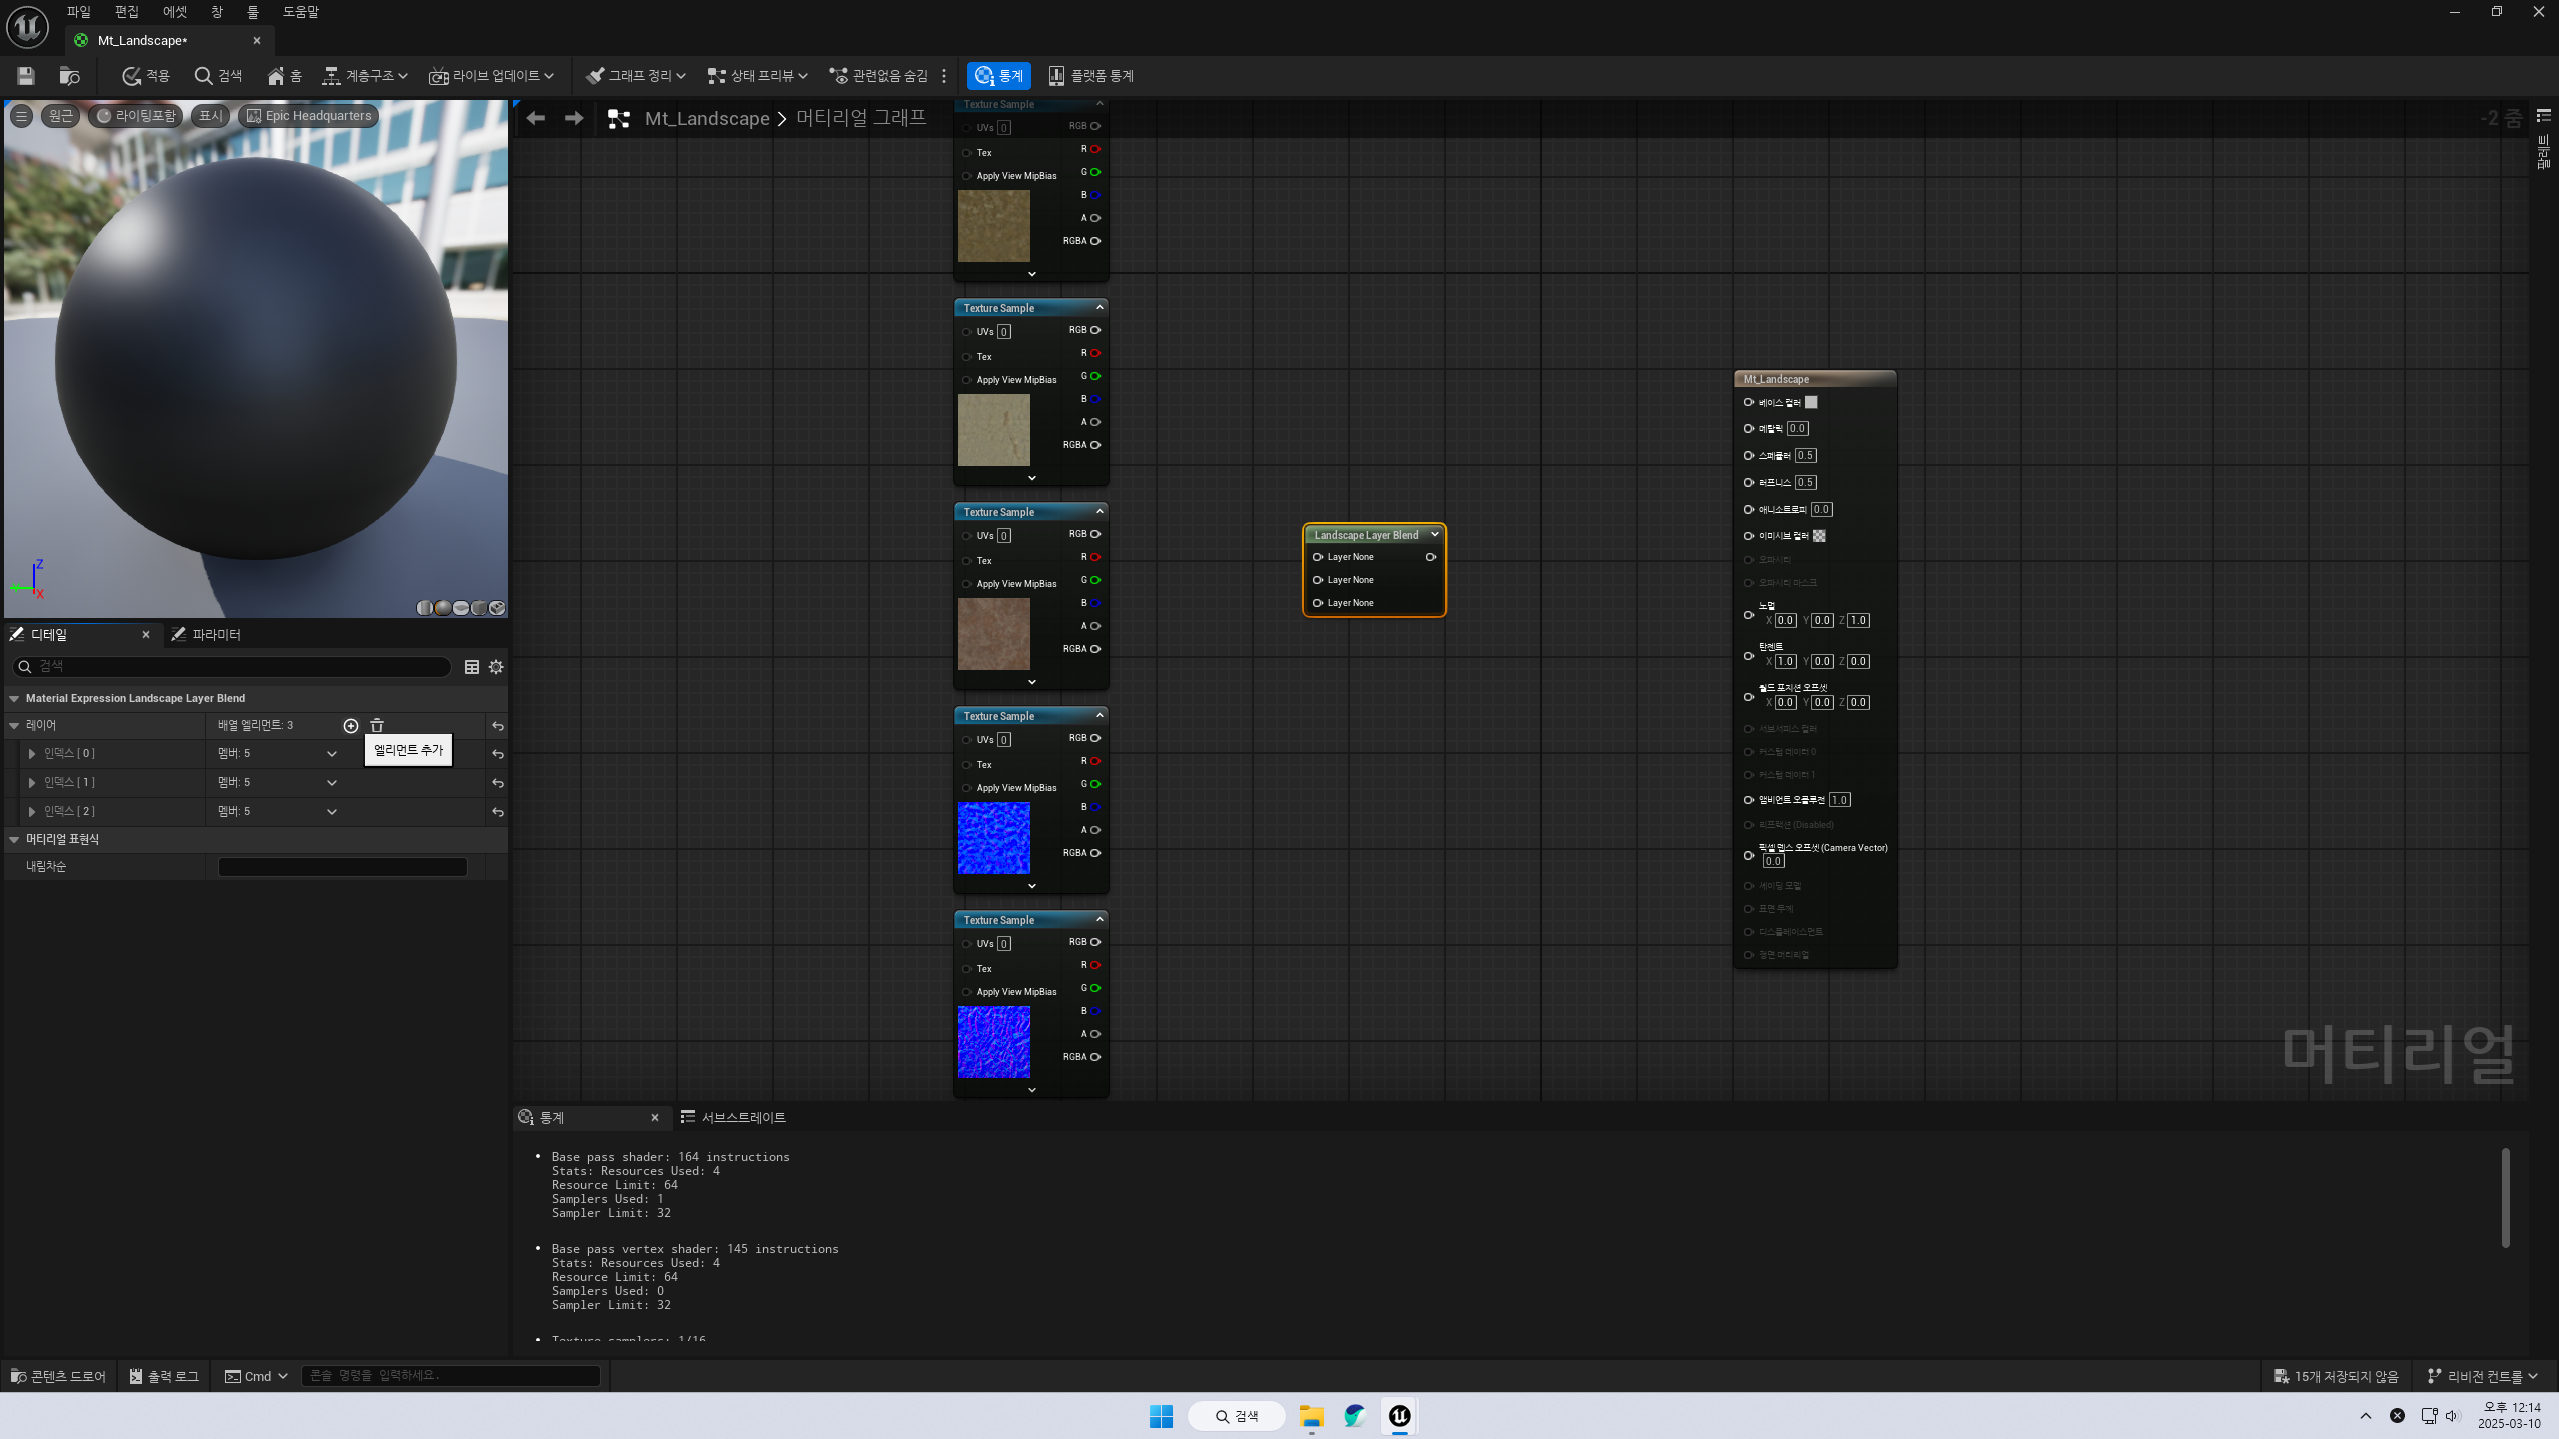This screenshot has height=1439, width=2559.
Task: Add an element to Layers array
Action: coord(351,726)
